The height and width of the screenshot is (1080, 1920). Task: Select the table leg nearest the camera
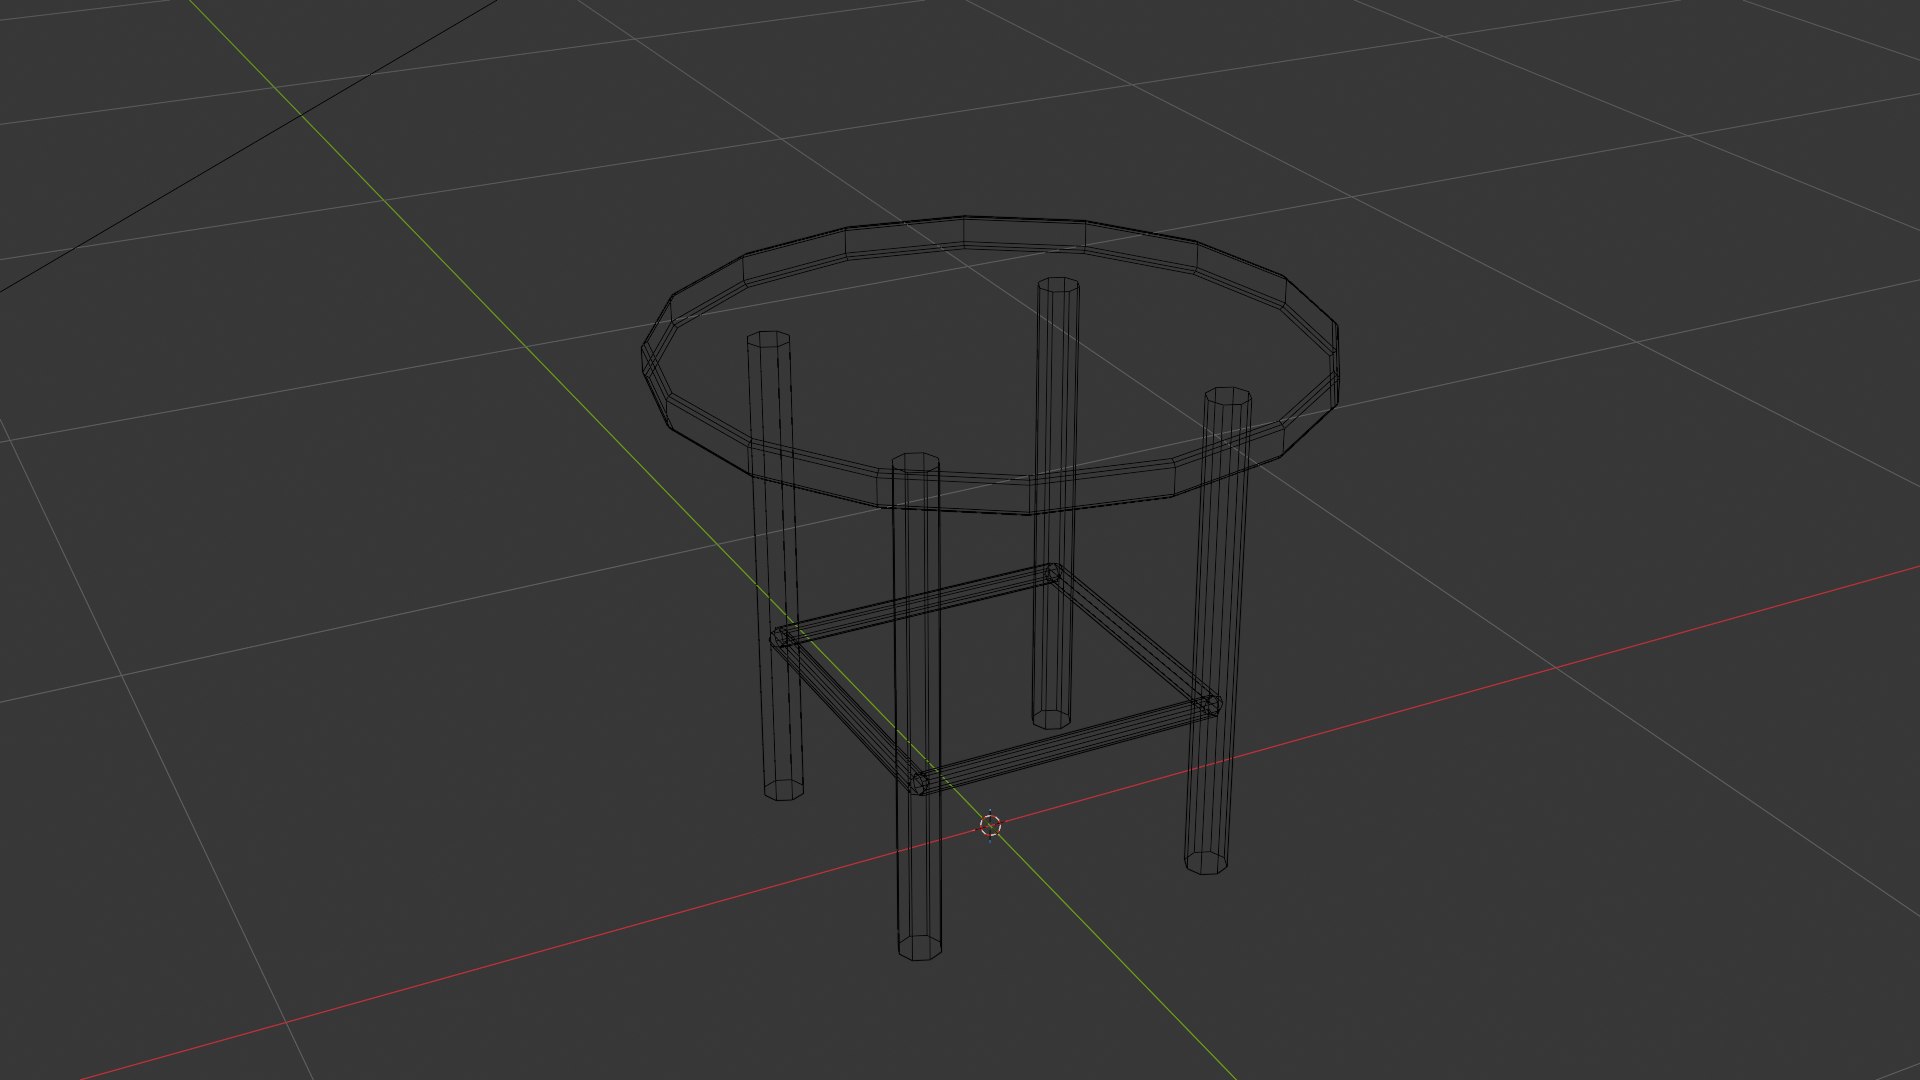pos(917,707)
